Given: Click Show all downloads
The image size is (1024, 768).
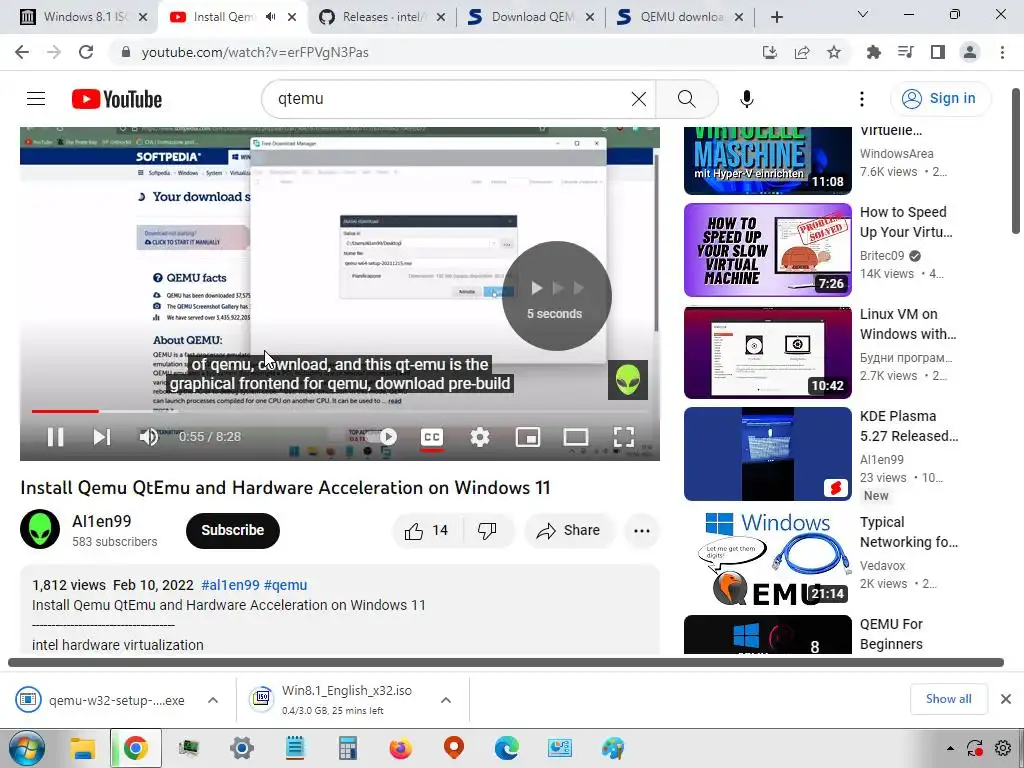Looking at the screenshot, I should 948,699.
